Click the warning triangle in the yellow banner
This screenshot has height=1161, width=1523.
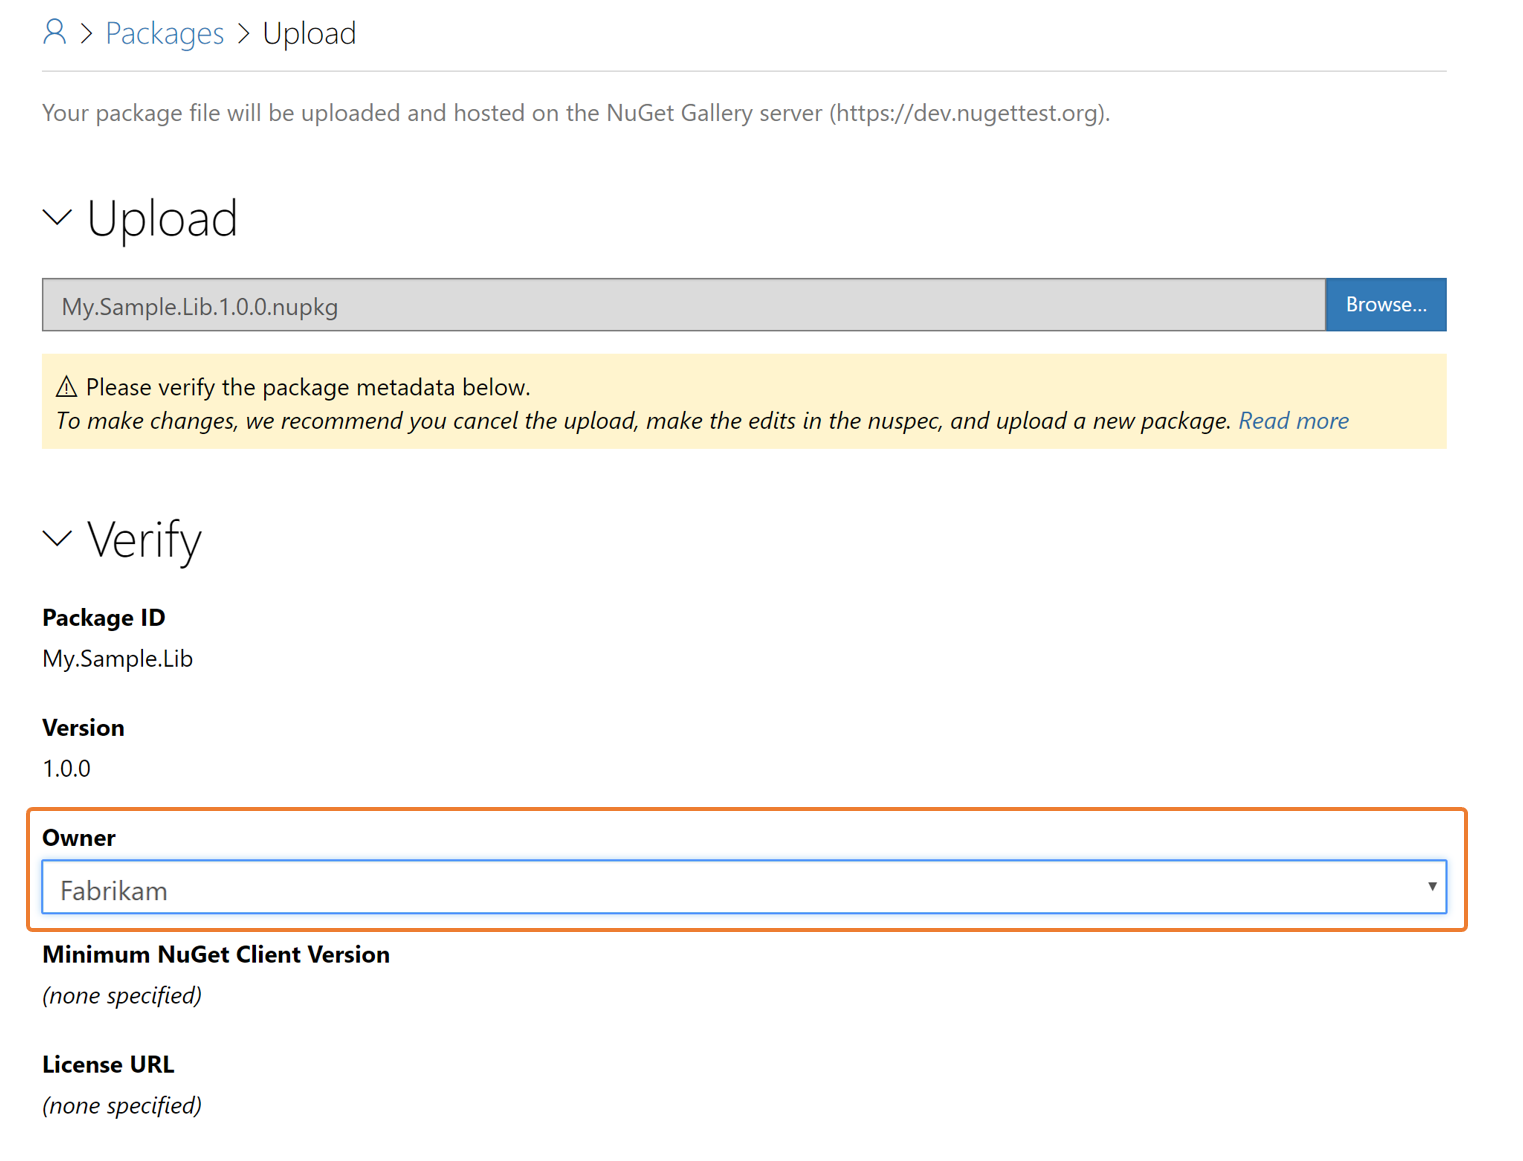pos(67,386)
